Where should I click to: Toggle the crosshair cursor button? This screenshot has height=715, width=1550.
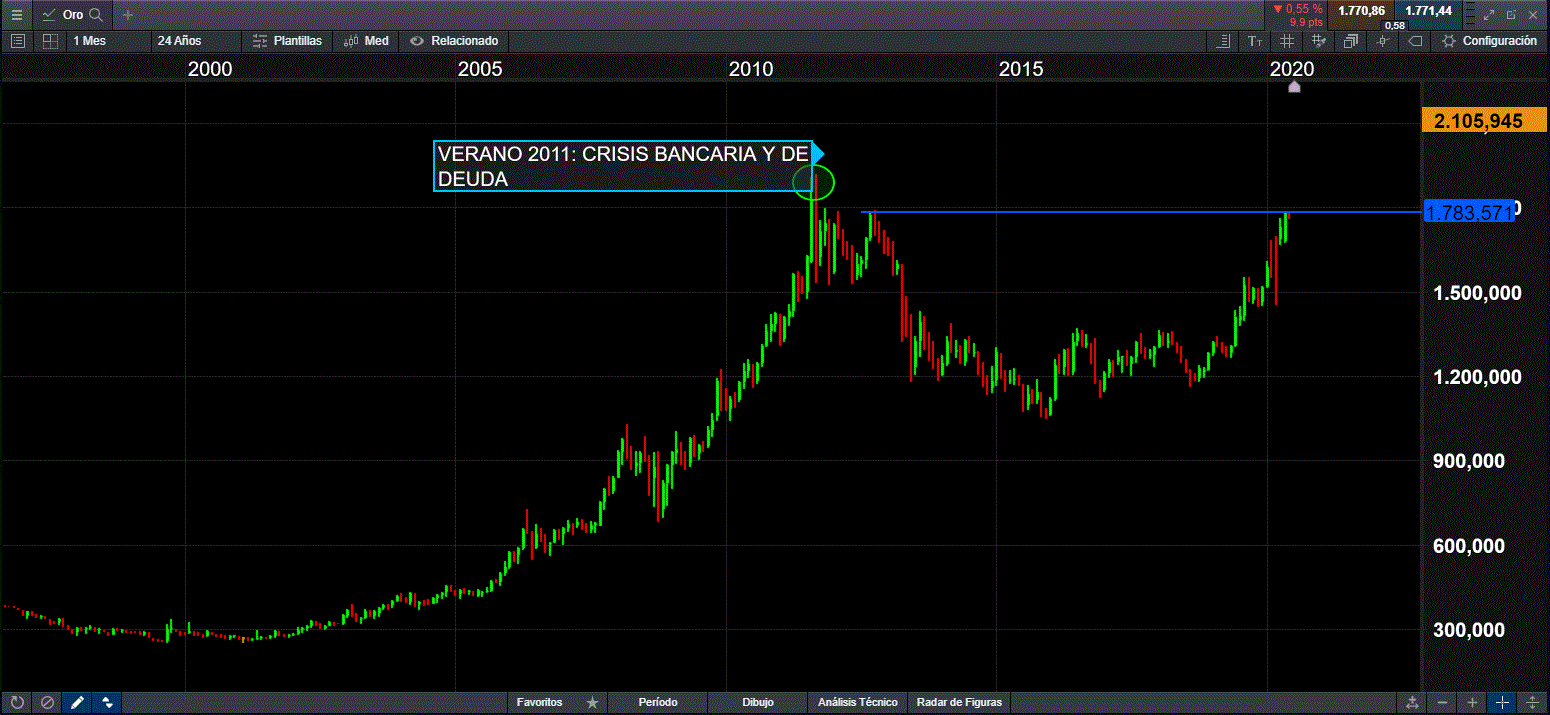[x=1501, y=702]
